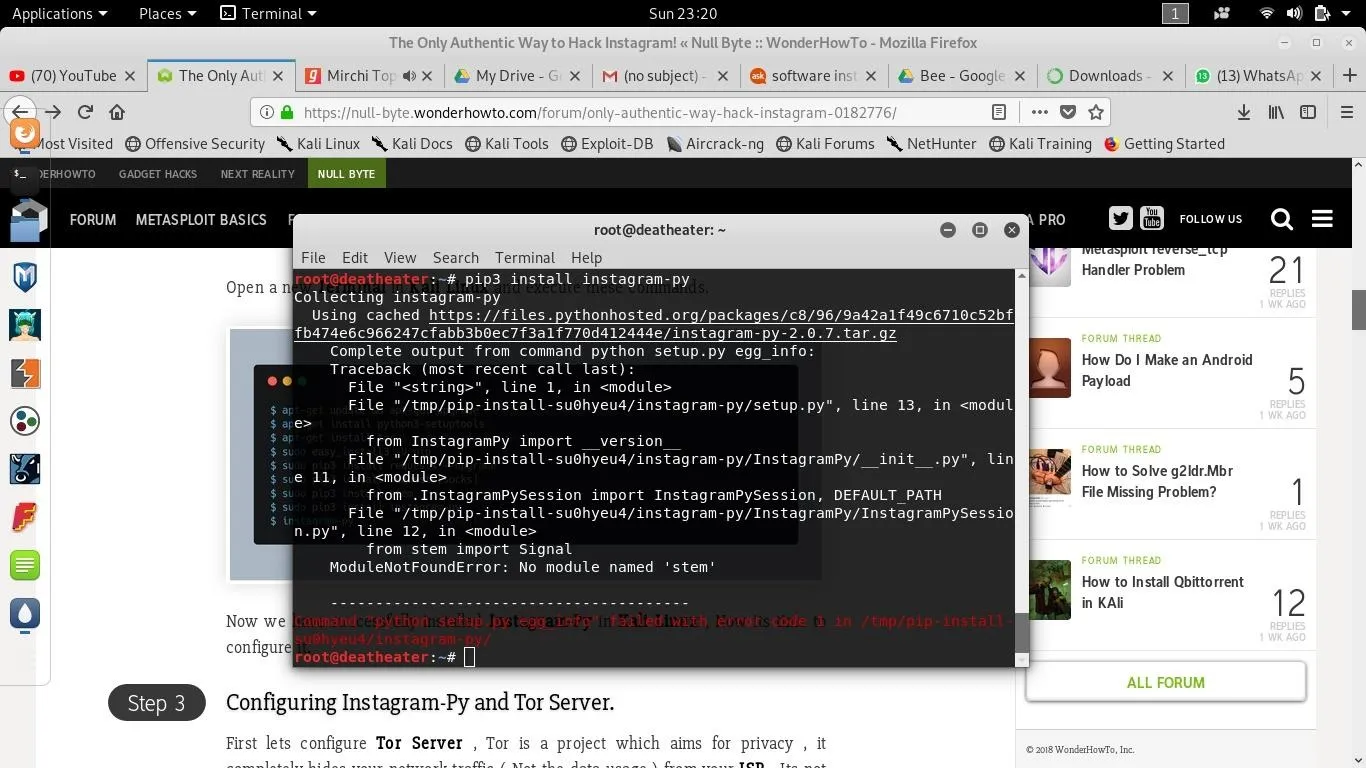The height and width of the screenshot is (768, 1366).
Task: Open Files manager in the dock
Action: point(27,221)
